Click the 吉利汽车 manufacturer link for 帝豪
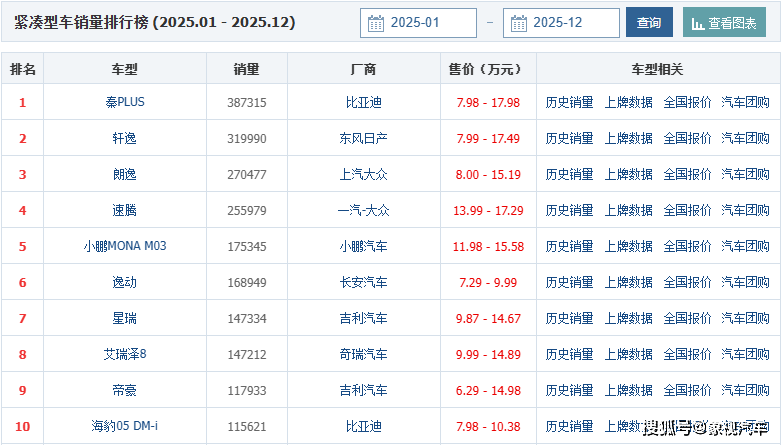The height and width of the screenshot is (445, 782). [364, 390]
